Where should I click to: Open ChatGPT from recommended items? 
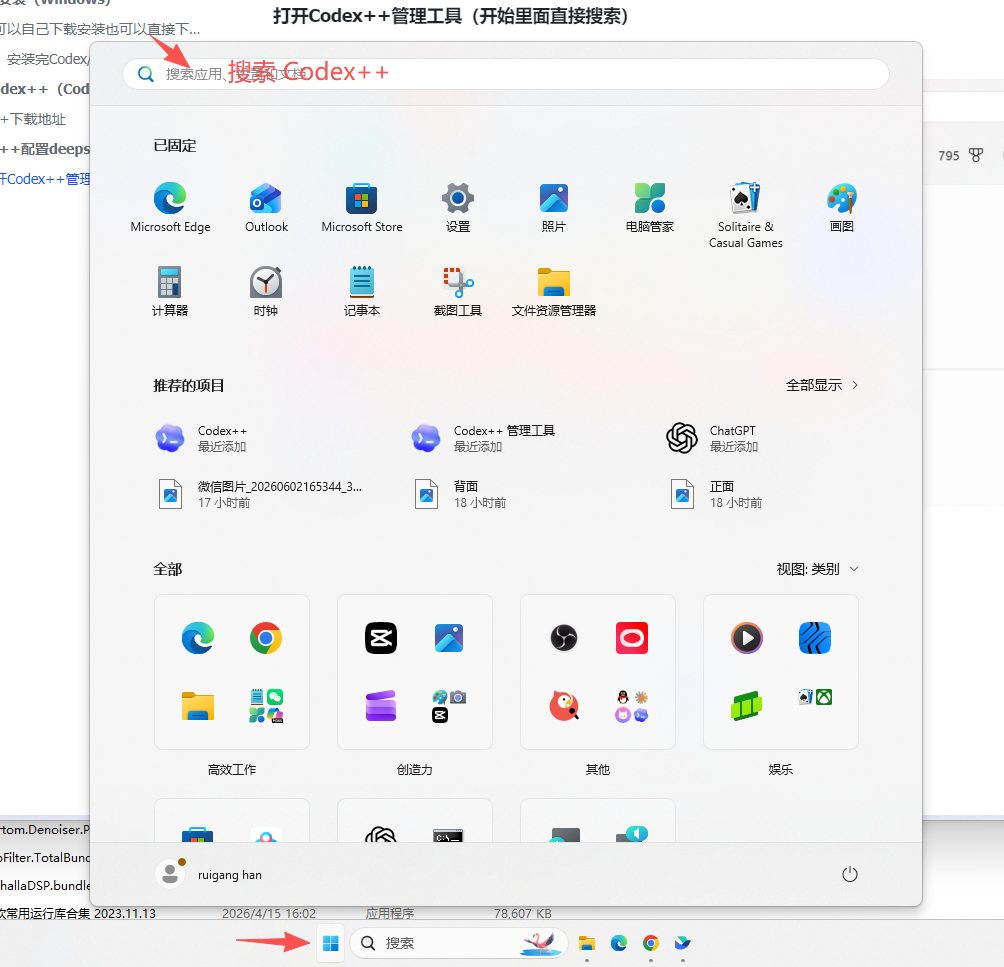712,439
